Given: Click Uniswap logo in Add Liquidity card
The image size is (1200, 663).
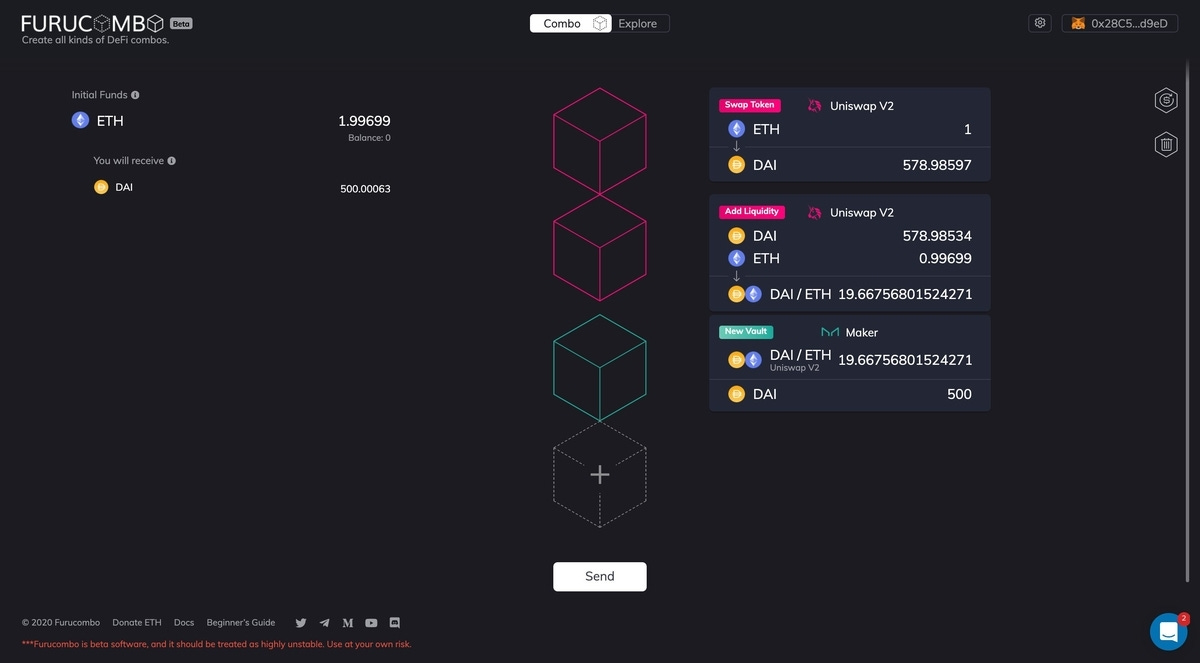Looking at the screenshot, I should click(815, 213).
